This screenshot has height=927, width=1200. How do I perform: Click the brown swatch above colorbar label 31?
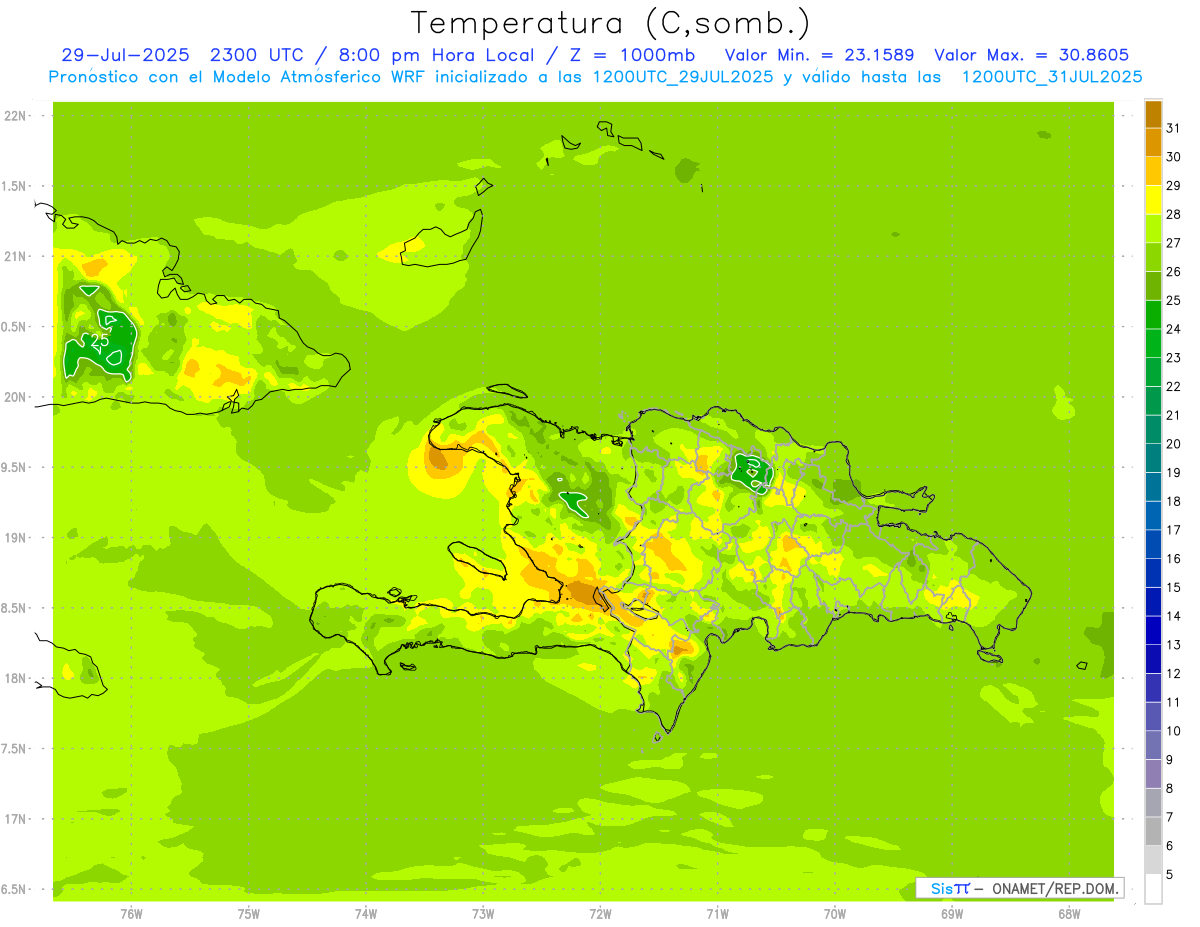[1153, 114]
